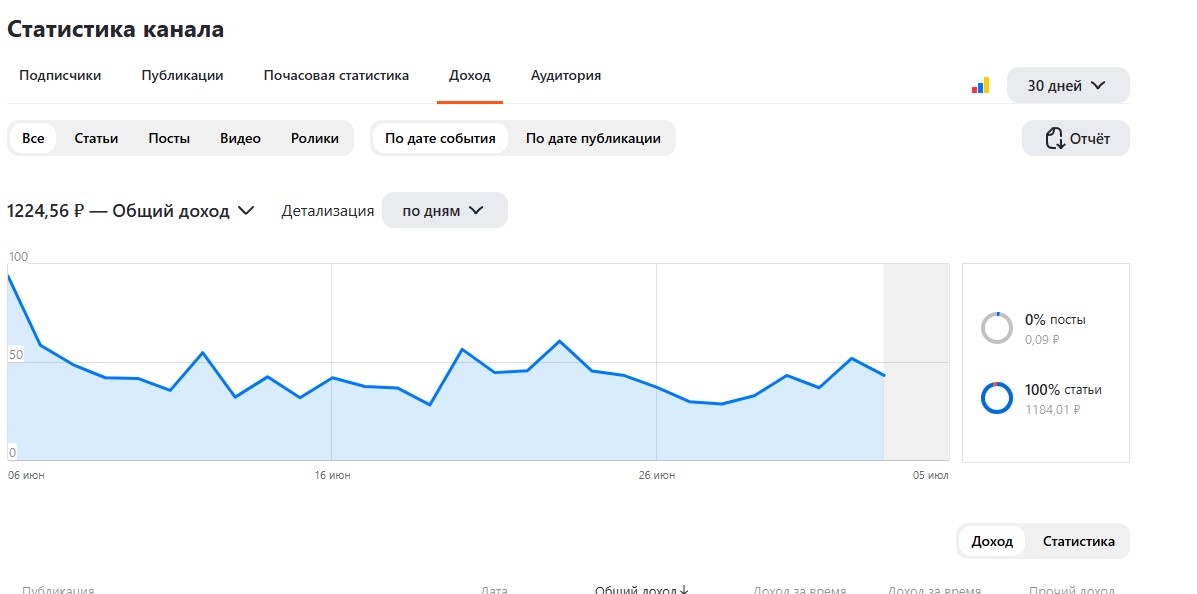1197x594 pixels.
Task: Filter by Статьи
Action: point(96,138)
